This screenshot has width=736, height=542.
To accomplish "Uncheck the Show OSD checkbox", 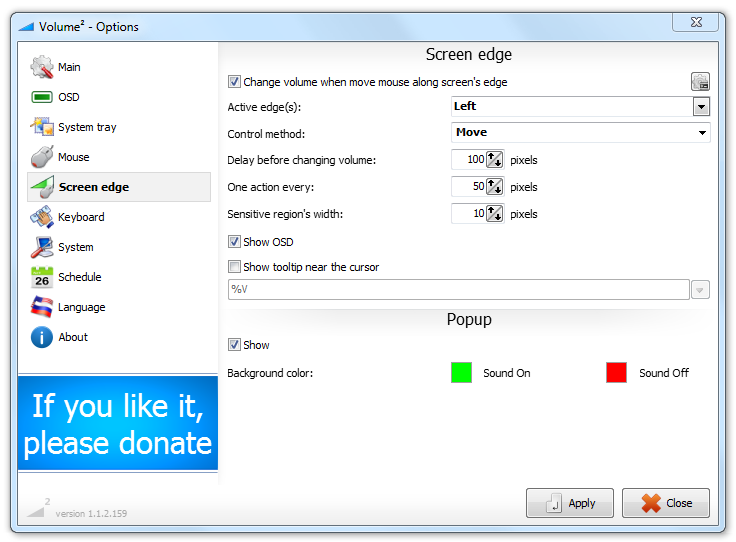I will [234, 242].
